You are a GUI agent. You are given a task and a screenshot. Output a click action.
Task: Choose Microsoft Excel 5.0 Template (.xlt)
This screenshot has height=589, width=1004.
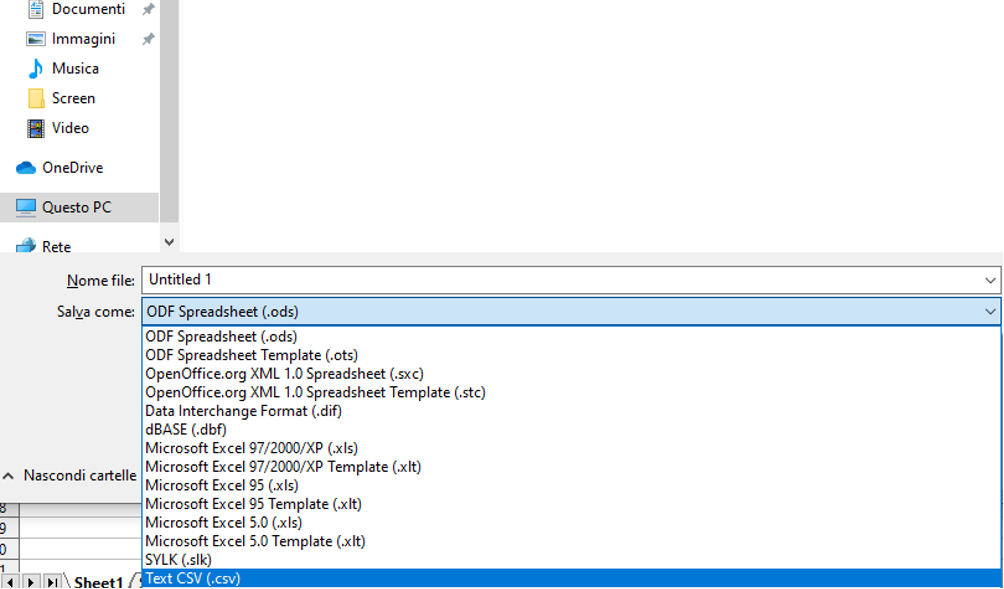tap(571, 541)
